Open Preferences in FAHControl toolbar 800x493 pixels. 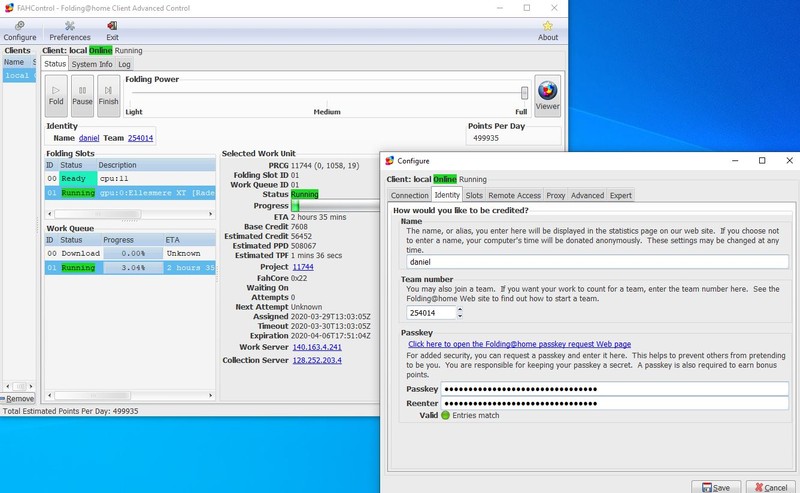(x=70, y=31)
